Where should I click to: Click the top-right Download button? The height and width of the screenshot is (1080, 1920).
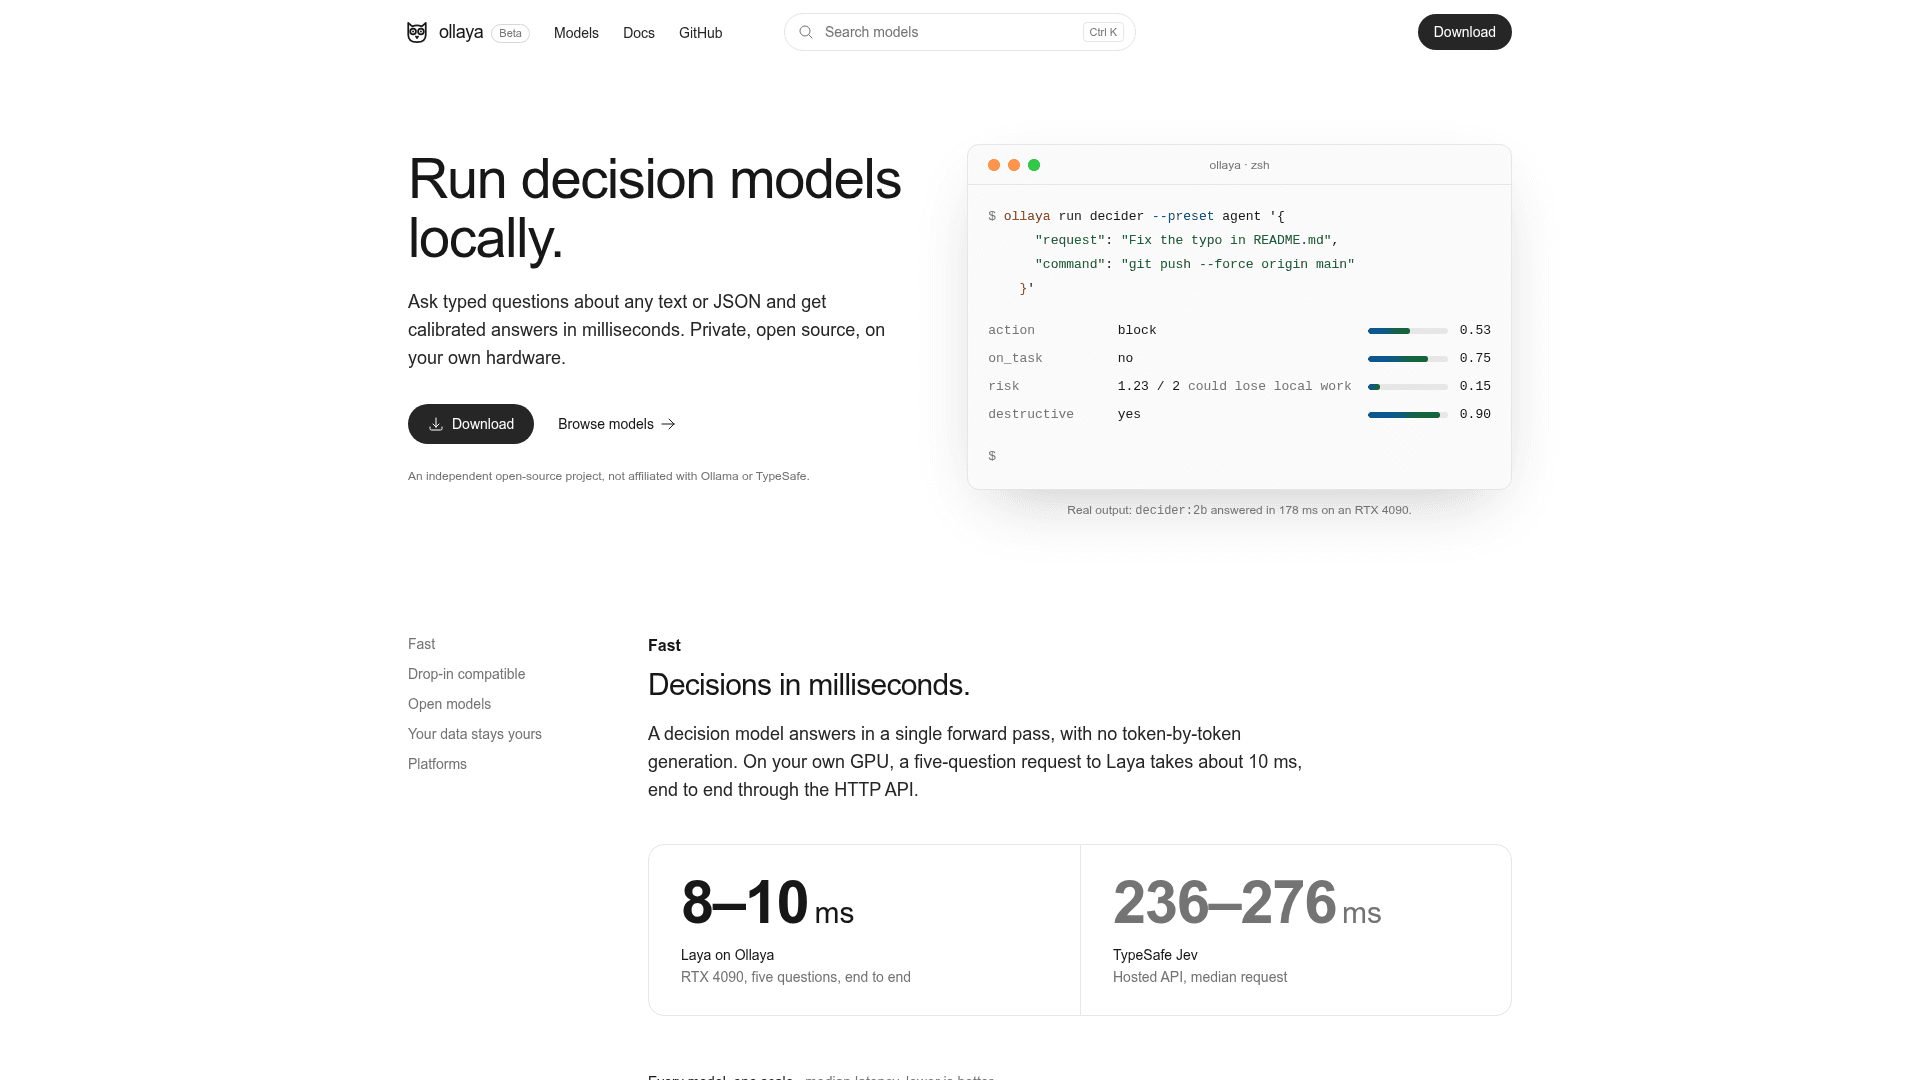(x=1465, y=32)
